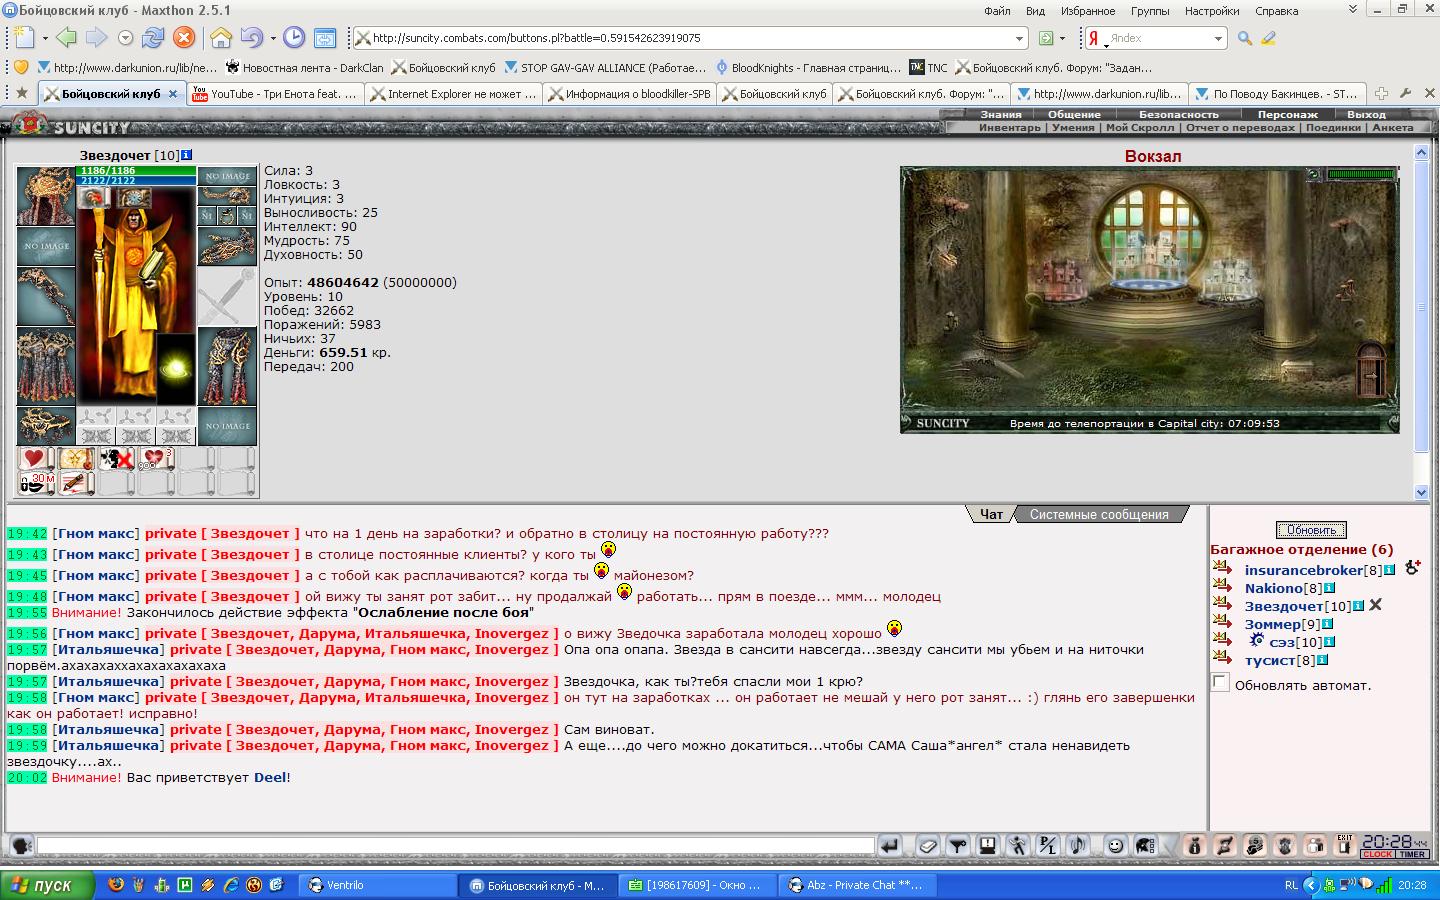This screenshot has height=900, width=1440.
Task: Click scroll-down arrow of game frame scrollbar
Action: (1422, 492)
